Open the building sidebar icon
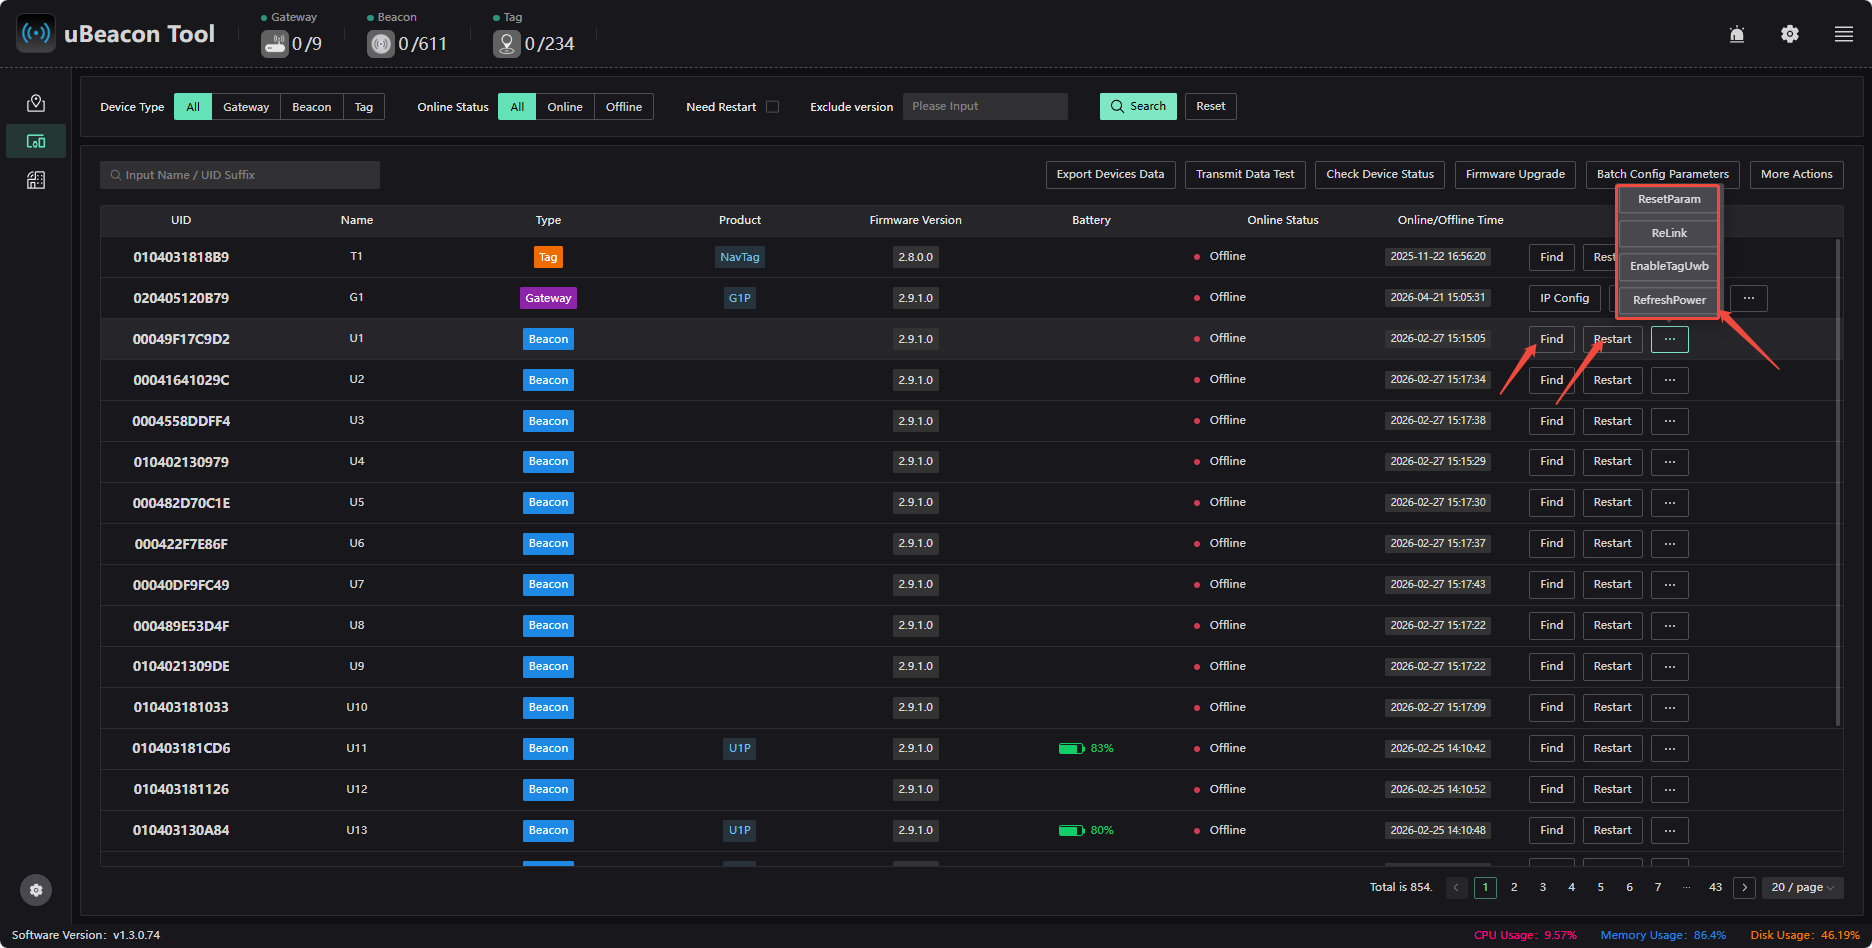The width and height of the screenshot is (1872, 948). tap(36, 180)
